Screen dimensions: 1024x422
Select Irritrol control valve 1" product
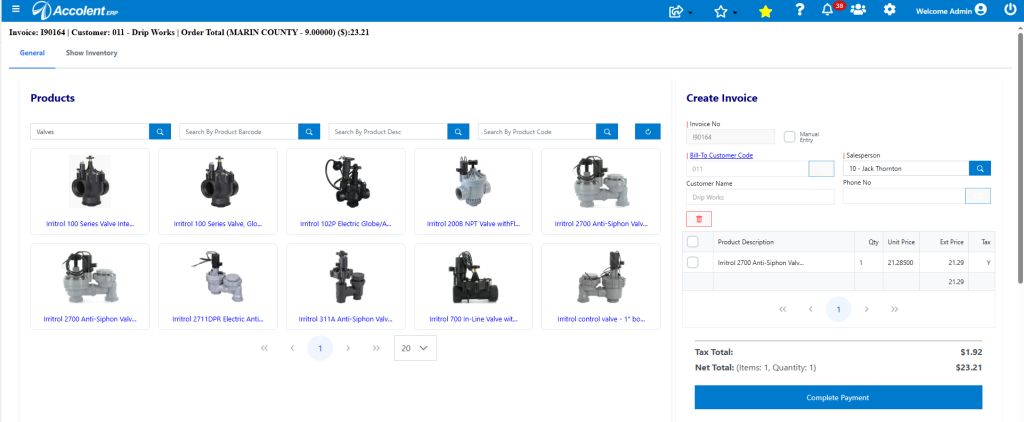point(601,287)
